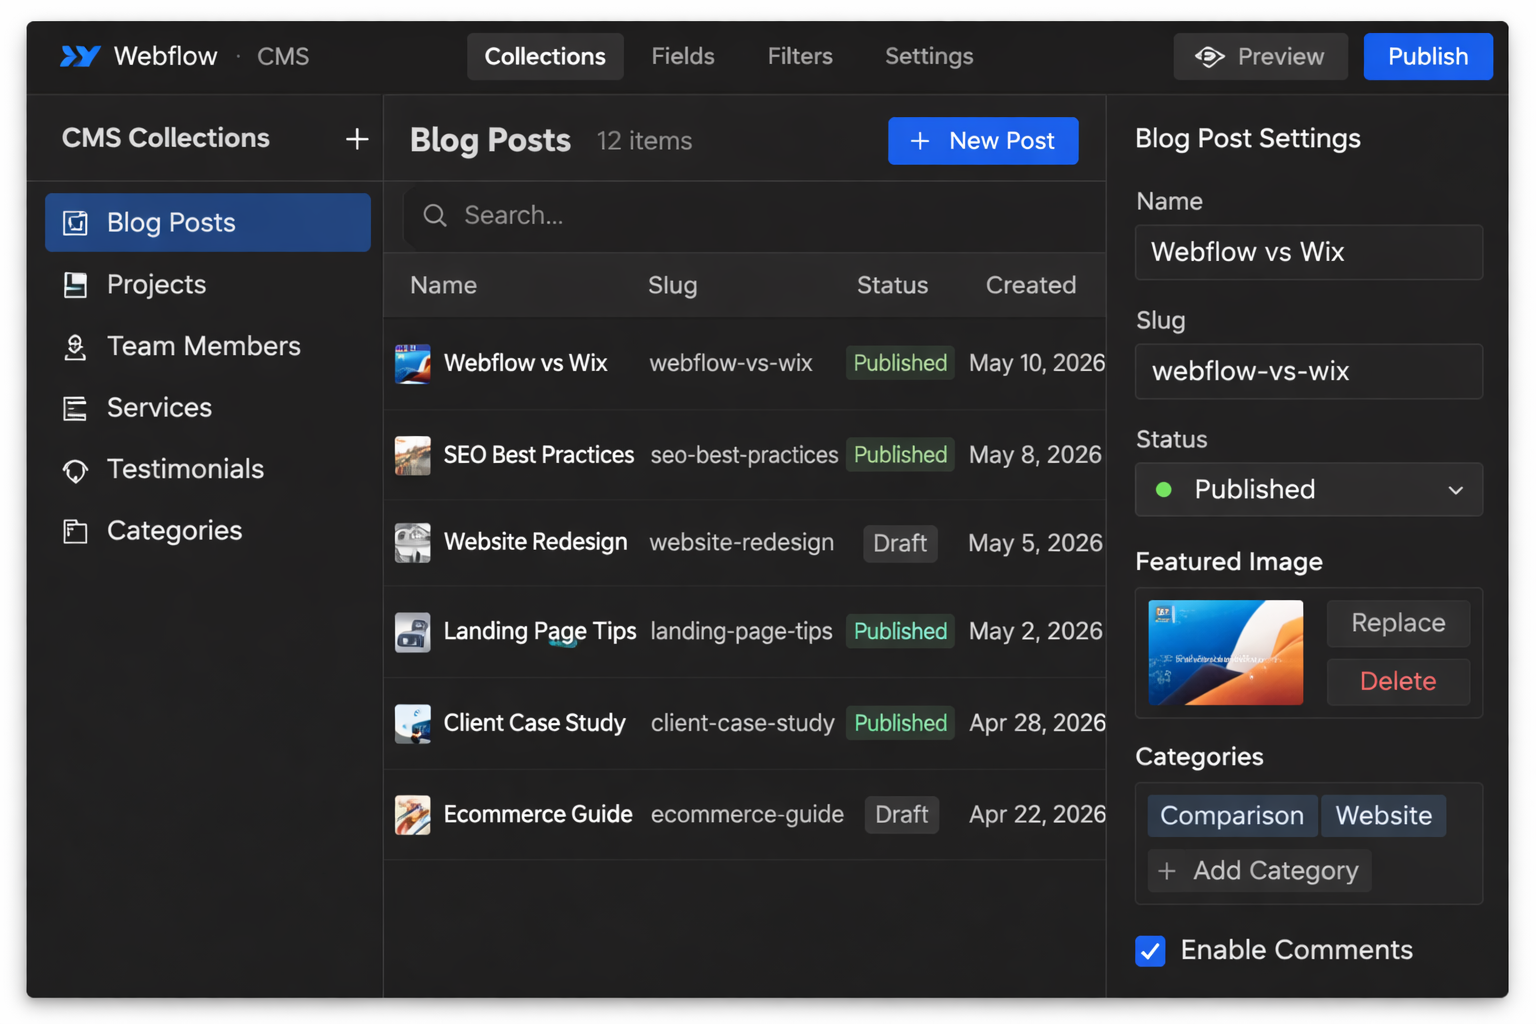Delete the featured image
Screen dimensions: 1536x1024
tap(1398, 681)
